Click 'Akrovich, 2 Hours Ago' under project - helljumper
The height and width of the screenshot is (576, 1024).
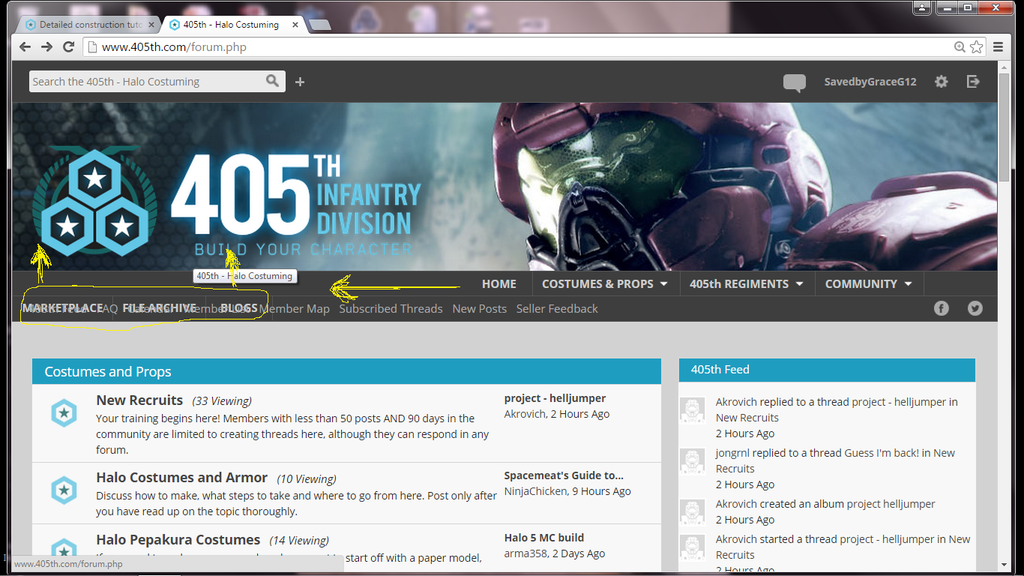(556, 414)
